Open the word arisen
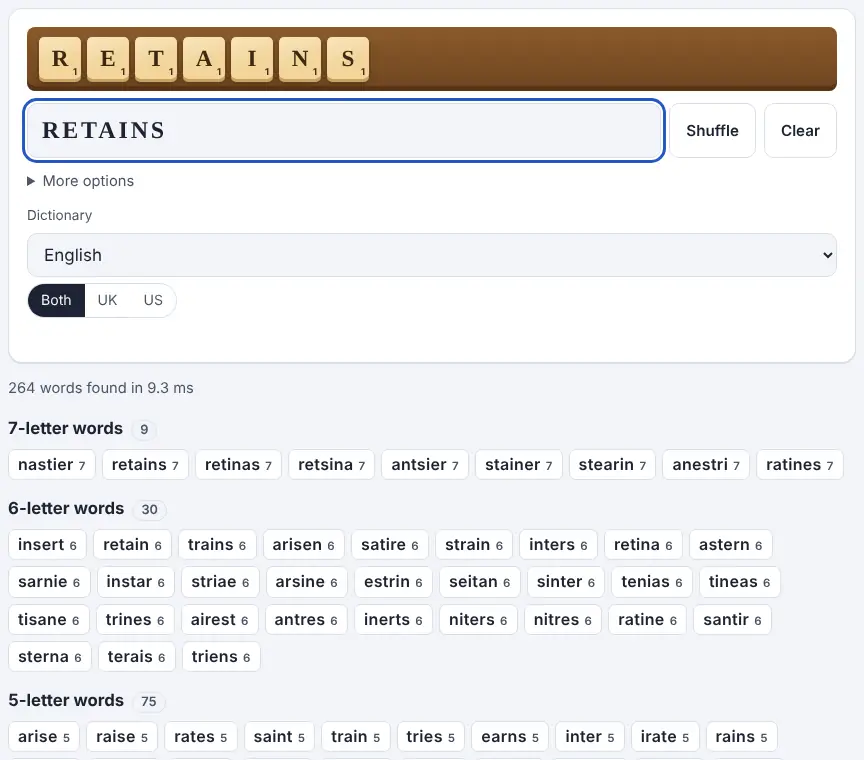Screen dimensions: 864x760 [304, 545]
